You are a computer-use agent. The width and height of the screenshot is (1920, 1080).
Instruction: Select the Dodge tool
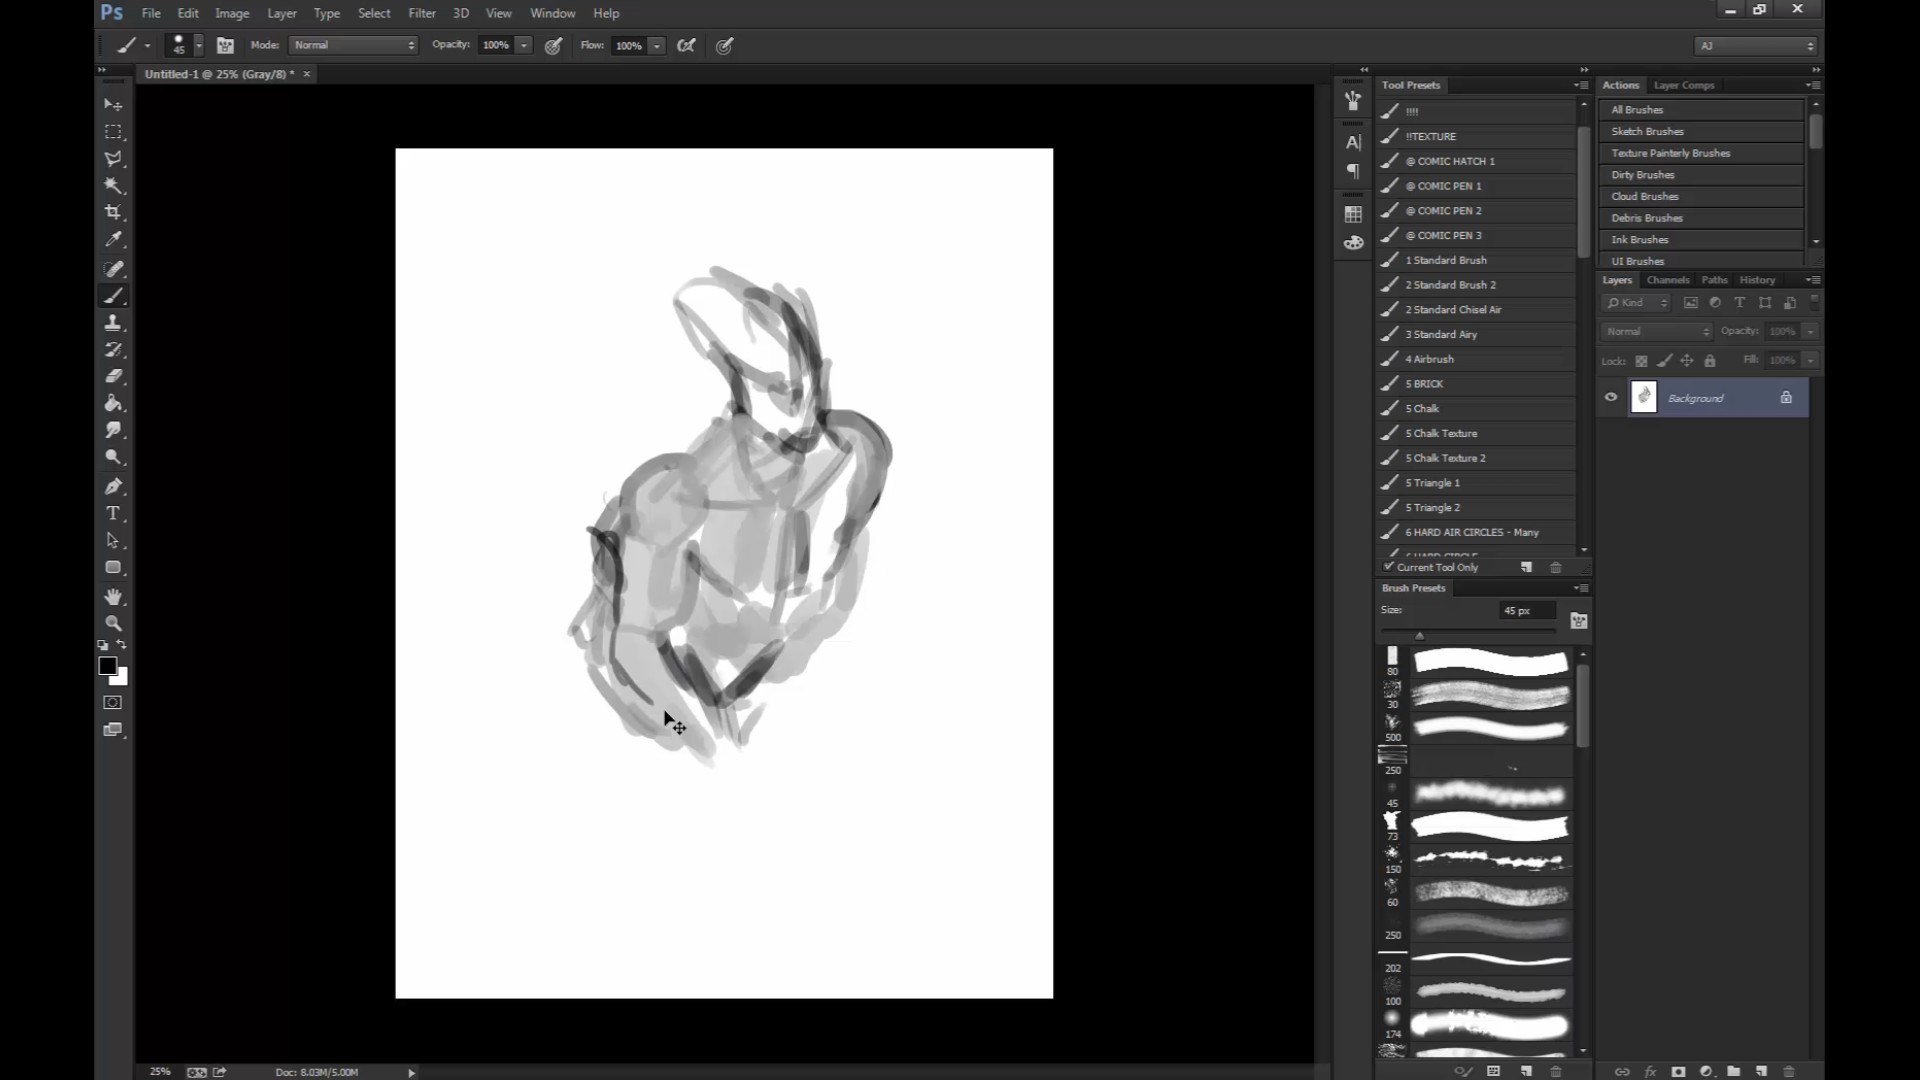113,458
